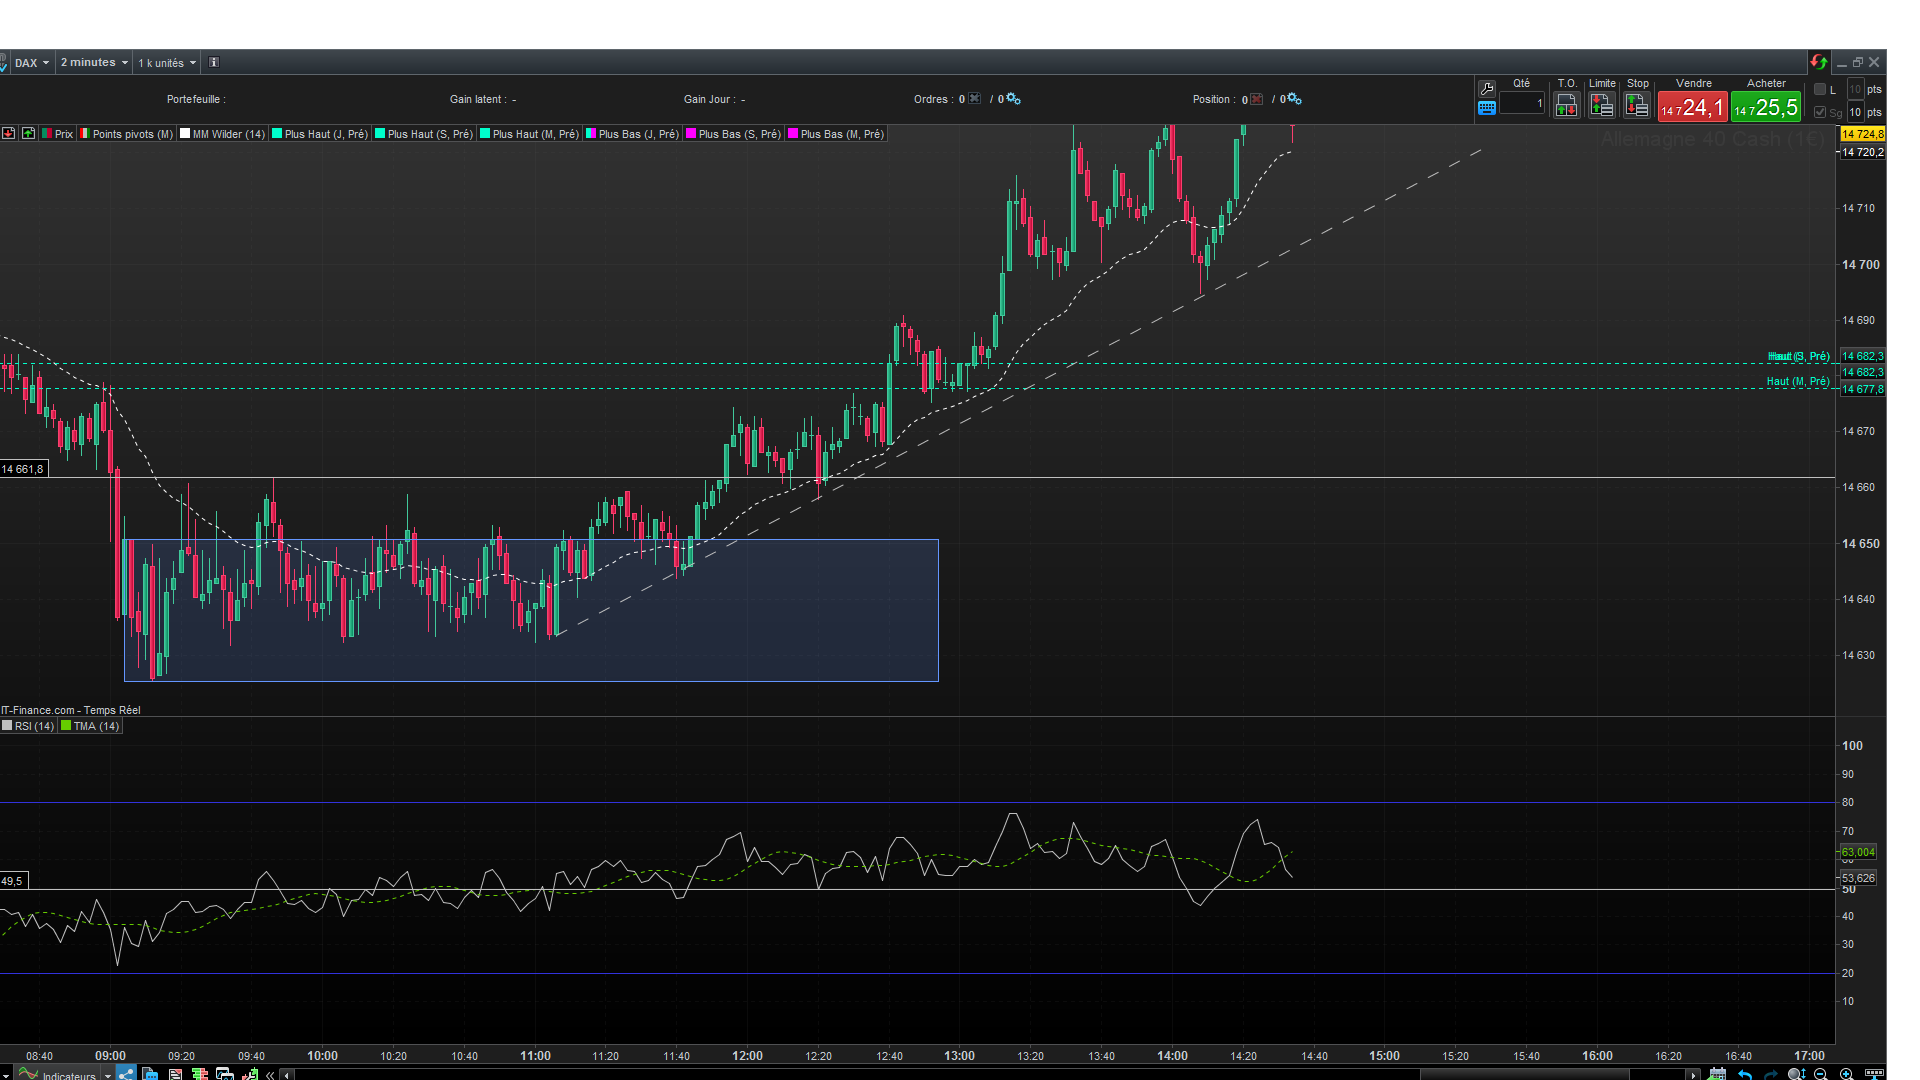This screenshot has height=1080, width=1920.
Task: Click the zoom out magnifier icon
Action: tap(1821, 1074)
